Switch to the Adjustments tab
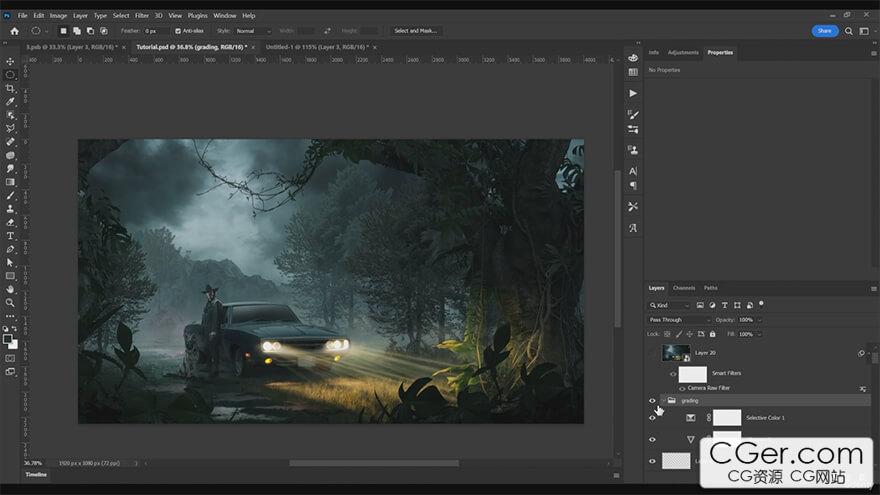880x495 pixels. [683, 52]
